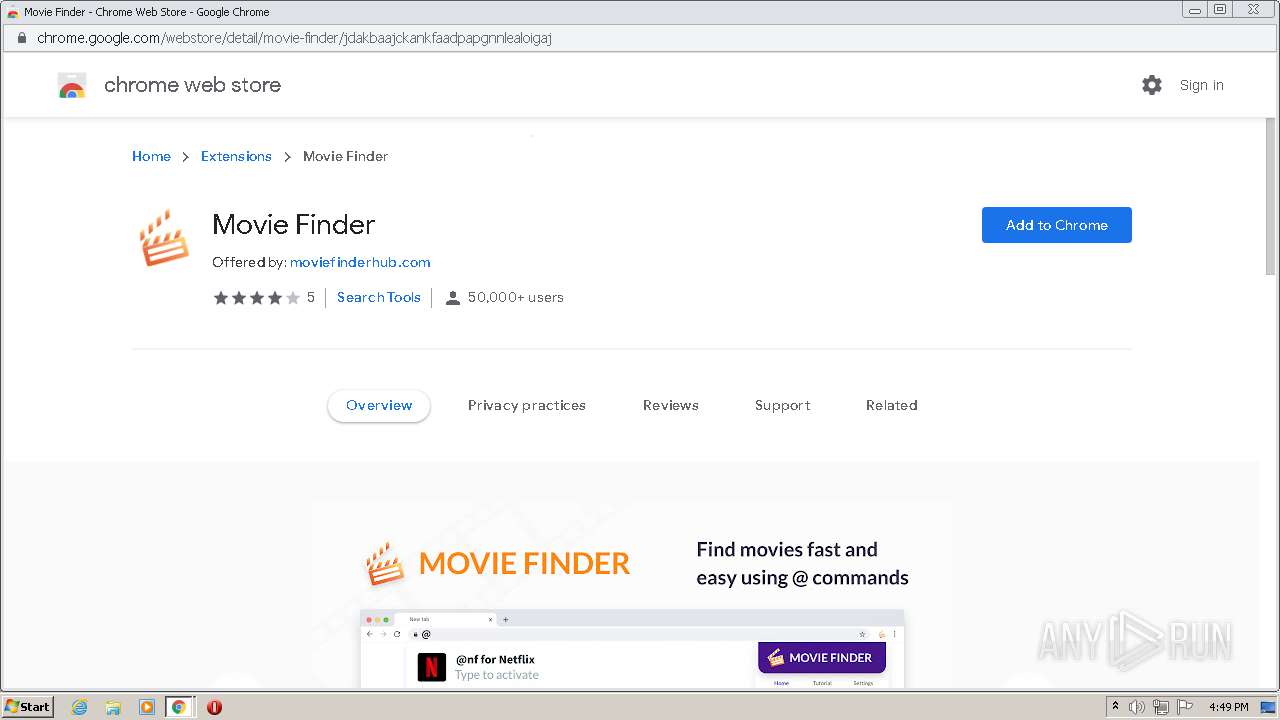Click the Chrome icon in the taskbar

click(x=179, y=707)
